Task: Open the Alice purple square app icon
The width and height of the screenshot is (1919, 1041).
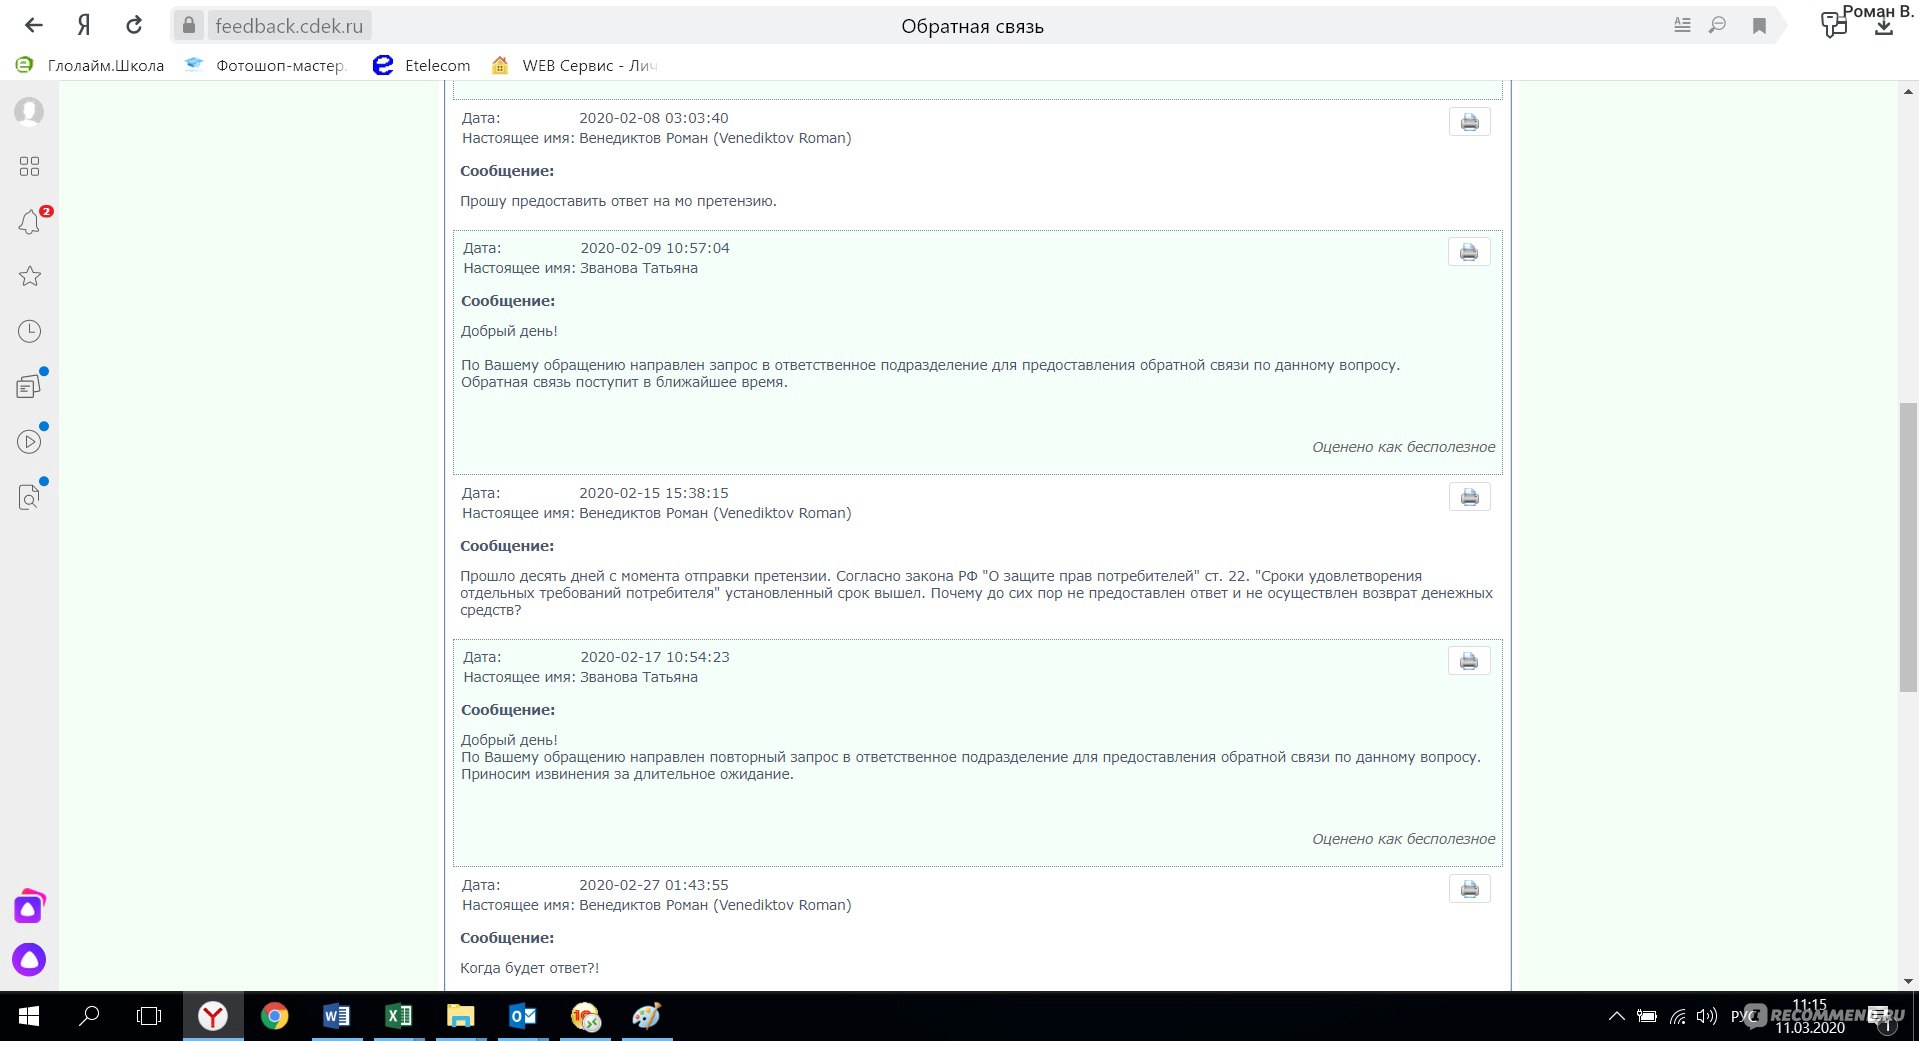Action: click(x=29, y=906)
